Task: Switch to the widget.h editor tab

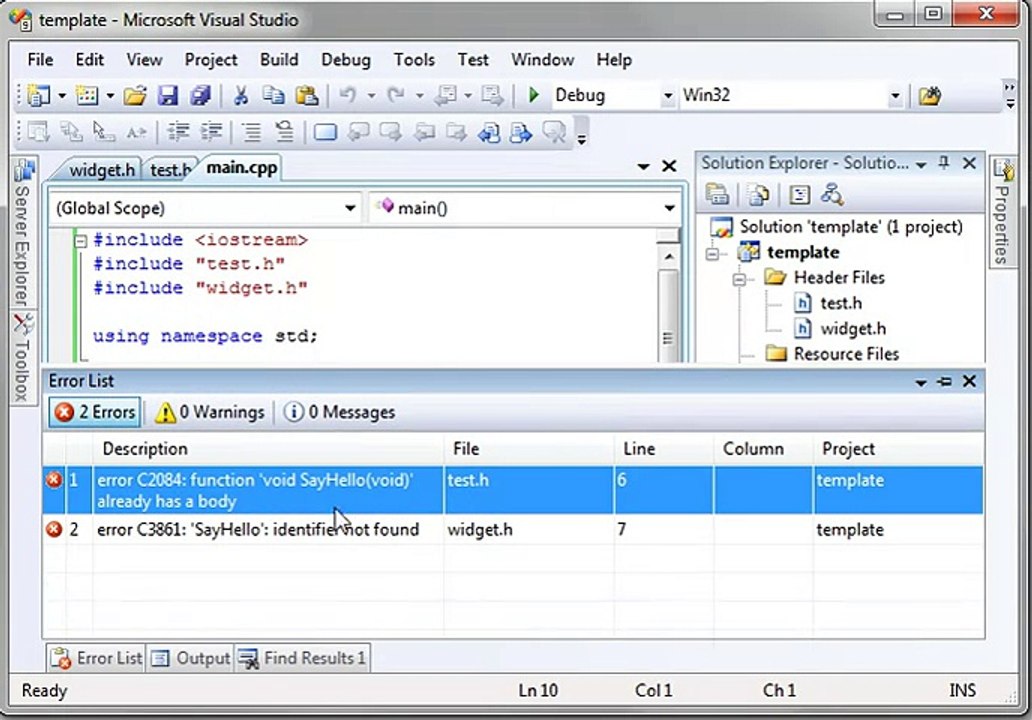Action: (x=101, y=170)
